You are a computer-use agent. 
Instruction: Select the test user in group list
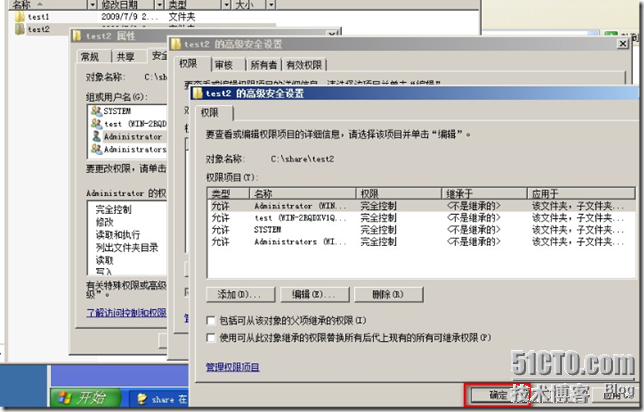(x=128, y=123)
